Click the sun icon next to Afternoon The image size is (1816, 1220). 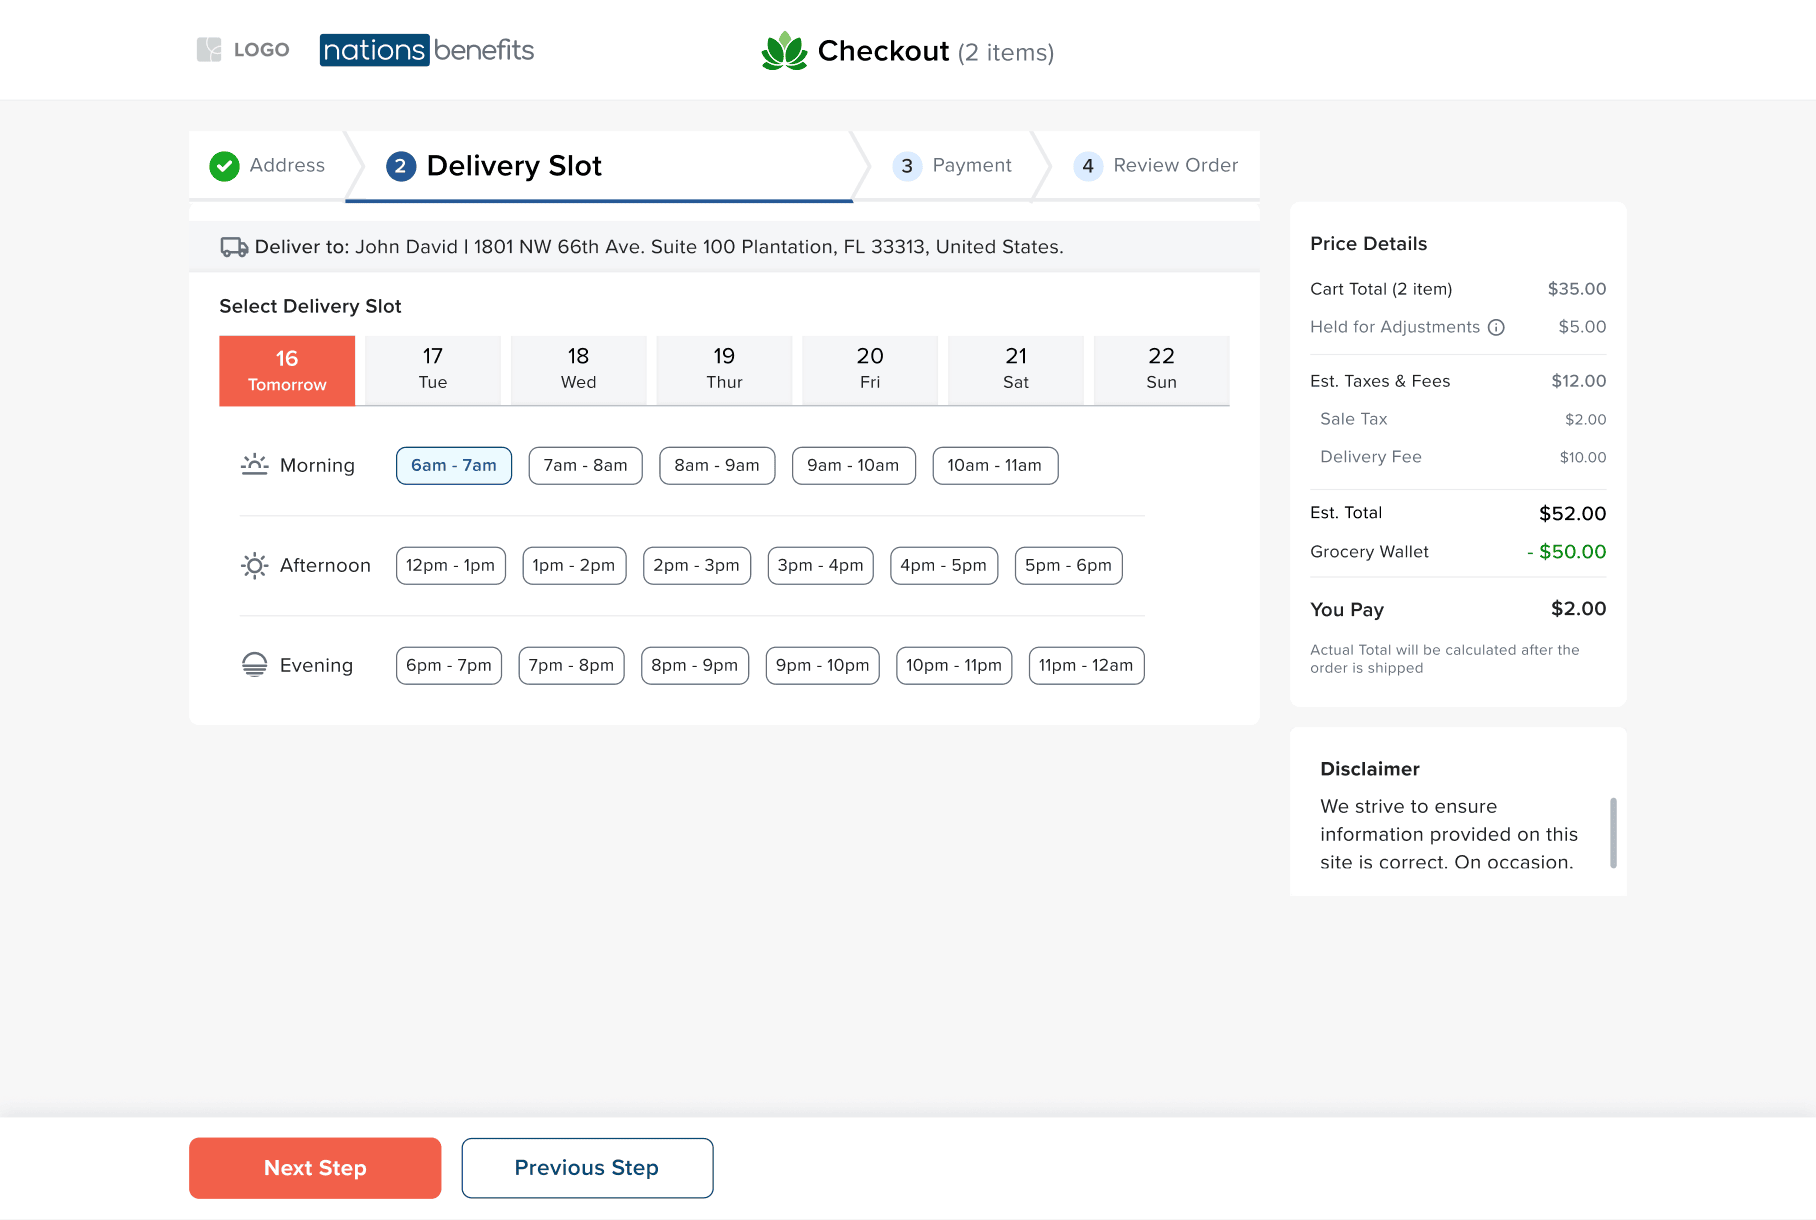pyautogui.click(x=255, y=565)
